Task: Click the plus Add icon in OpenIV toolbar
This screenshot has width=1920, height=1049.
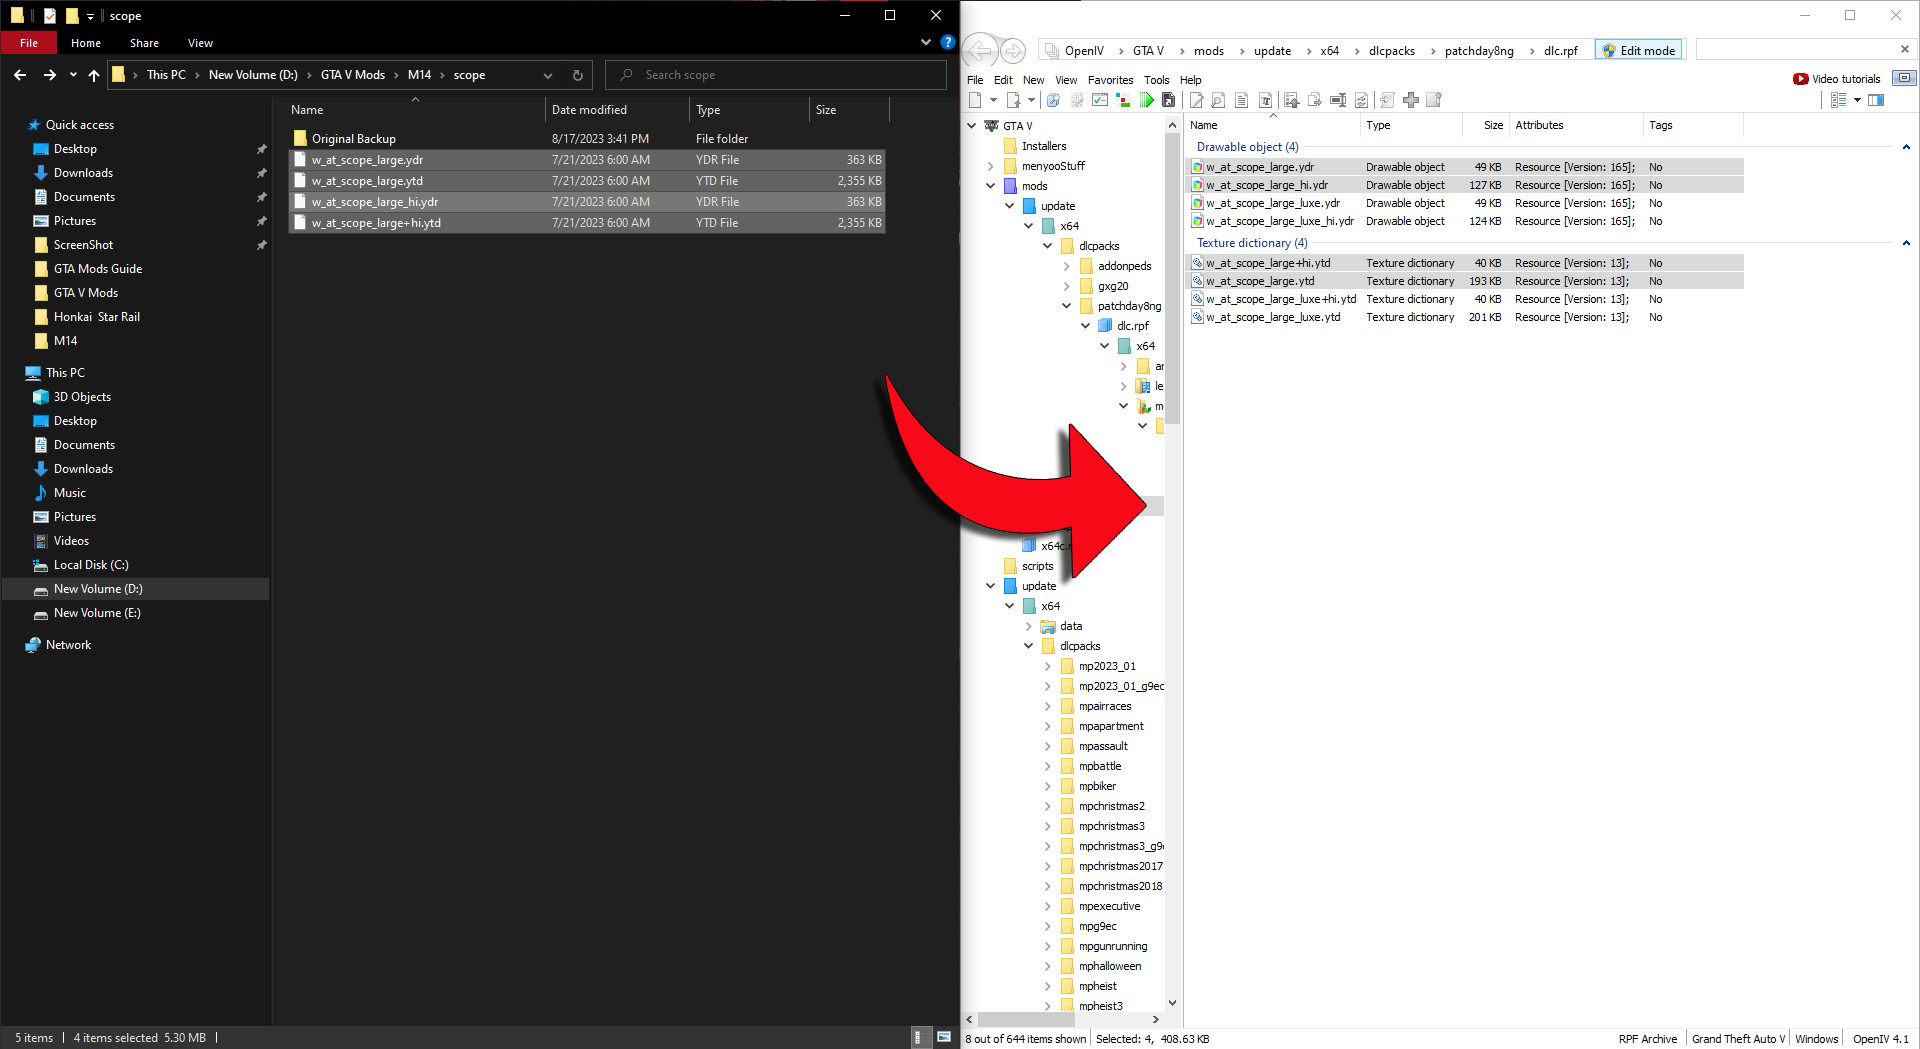Action: pyautogui.click(x=1411, y=100)
